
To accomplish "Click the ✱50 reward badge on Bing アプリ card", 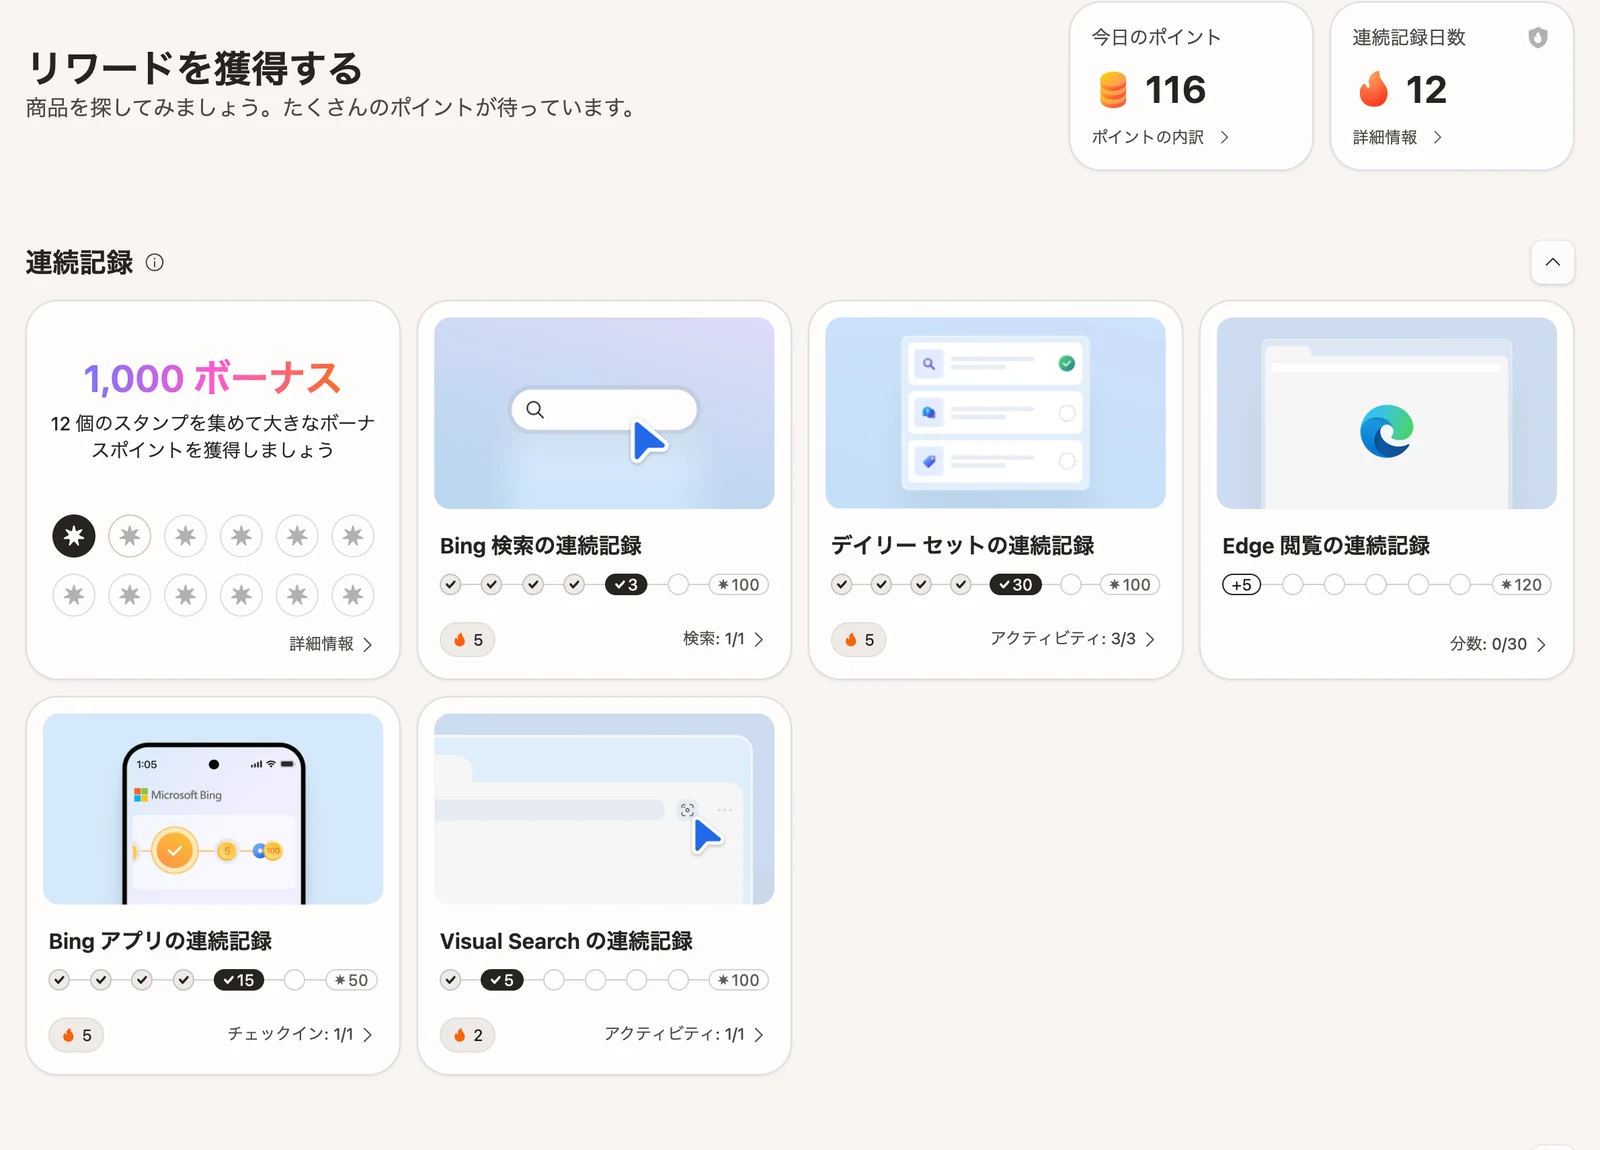I will 352,980.
